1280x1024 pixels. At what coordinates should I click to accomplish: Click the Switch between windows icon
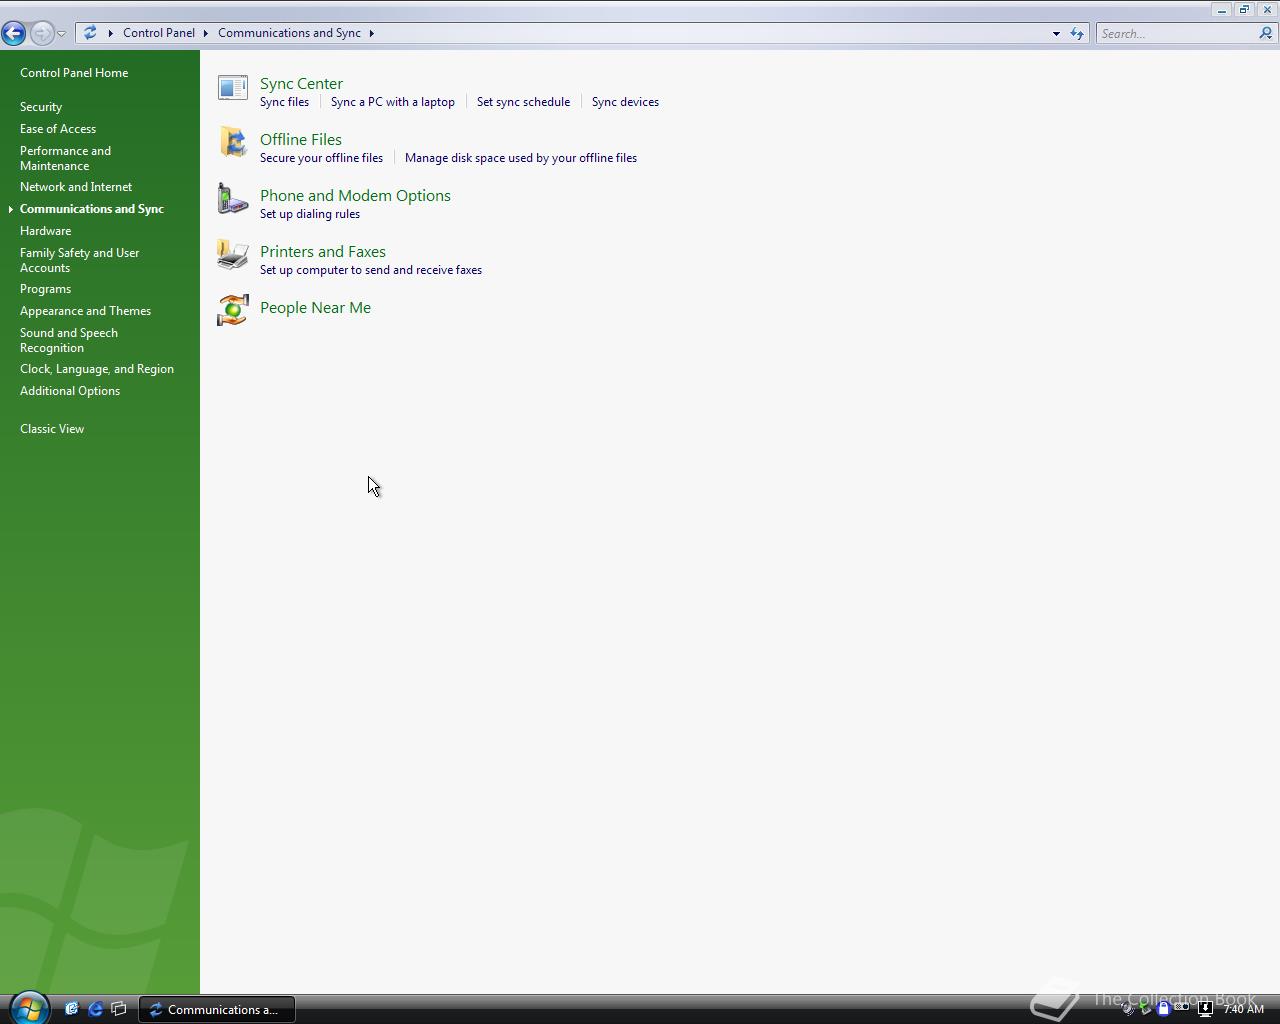tap(119, 1009)
